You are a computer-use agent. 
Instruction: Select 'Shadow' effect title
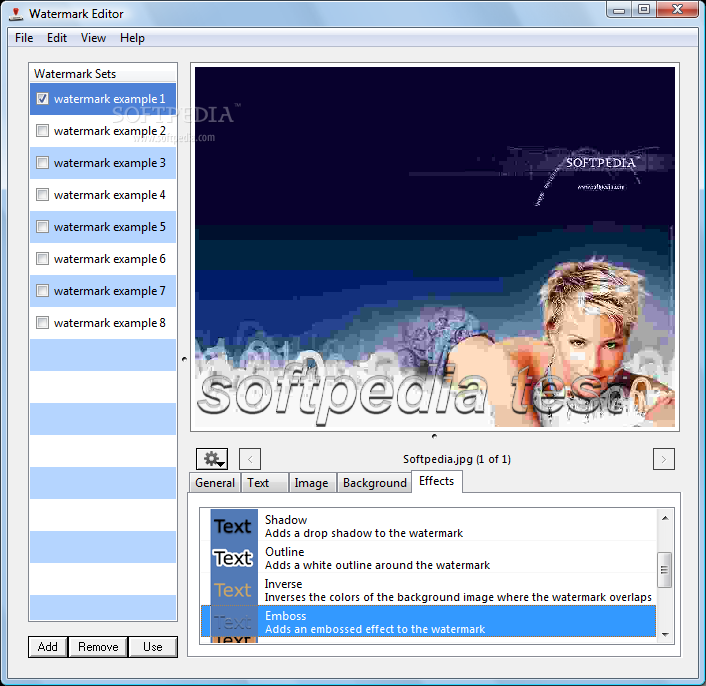[286, 519]
